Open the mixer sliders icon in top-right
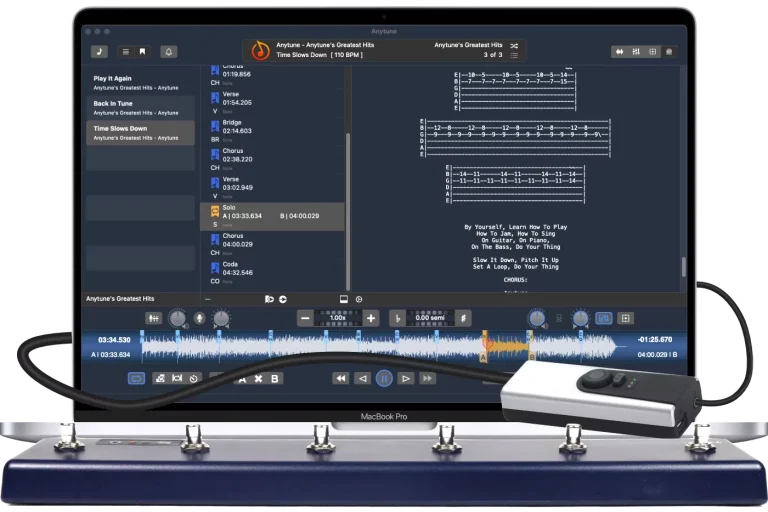Image resolution: width=768 pixels, height=512 pixels. (636, 51)
